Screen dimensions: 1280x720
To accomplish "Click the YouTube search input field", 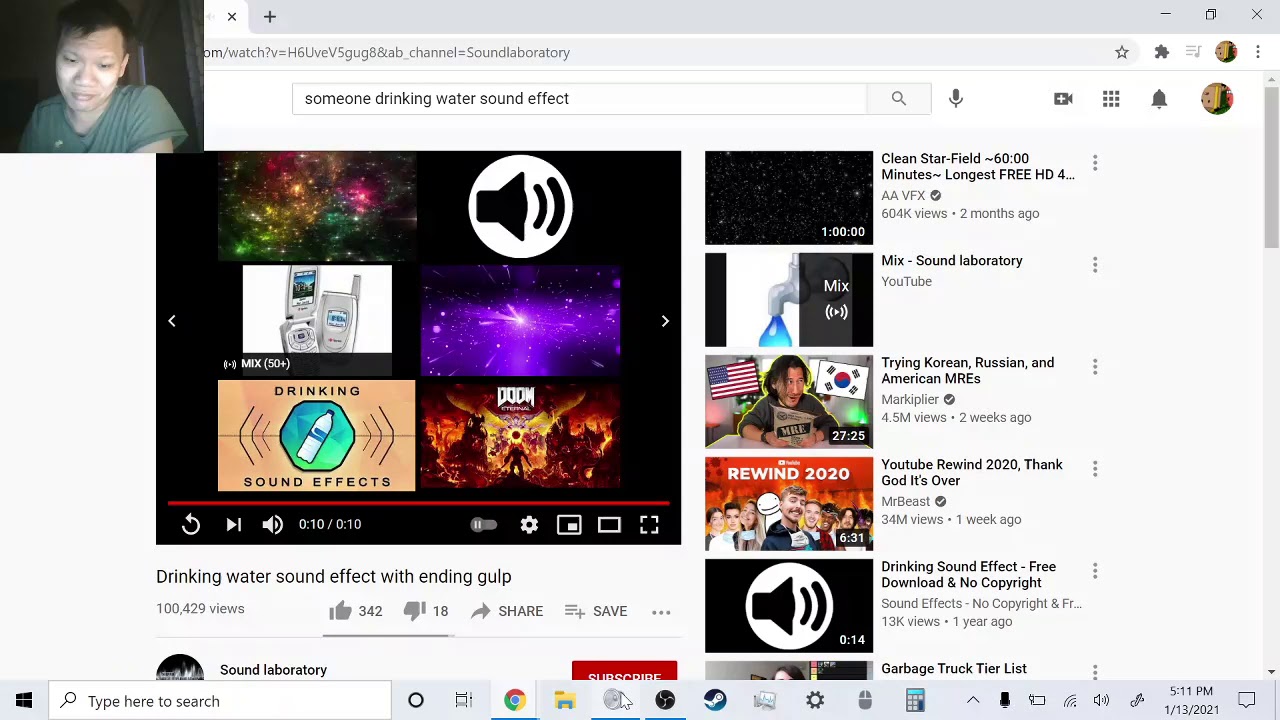I will click(580, 98).
